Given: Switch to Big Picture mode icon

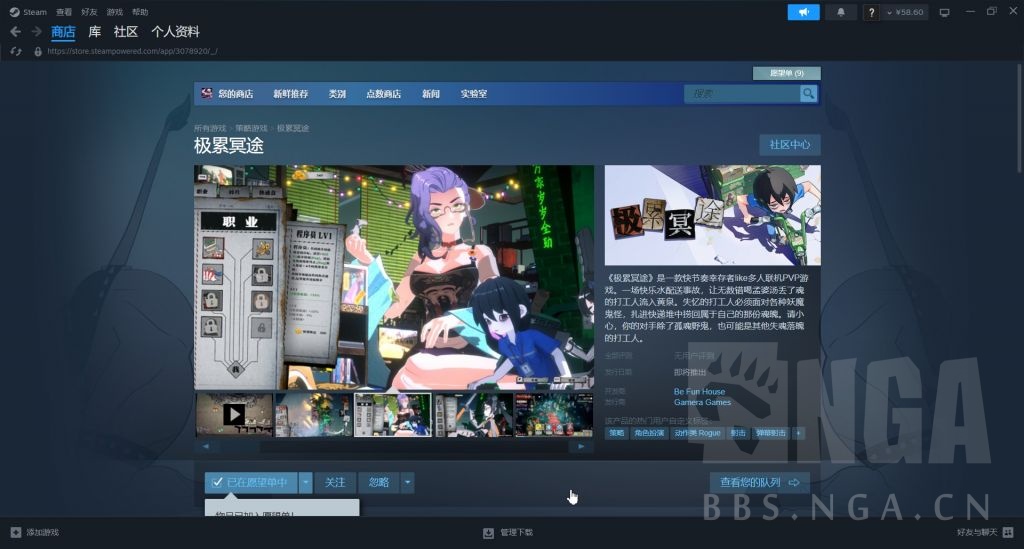Looking at the screenshot, I should click(x=944, y=12).
